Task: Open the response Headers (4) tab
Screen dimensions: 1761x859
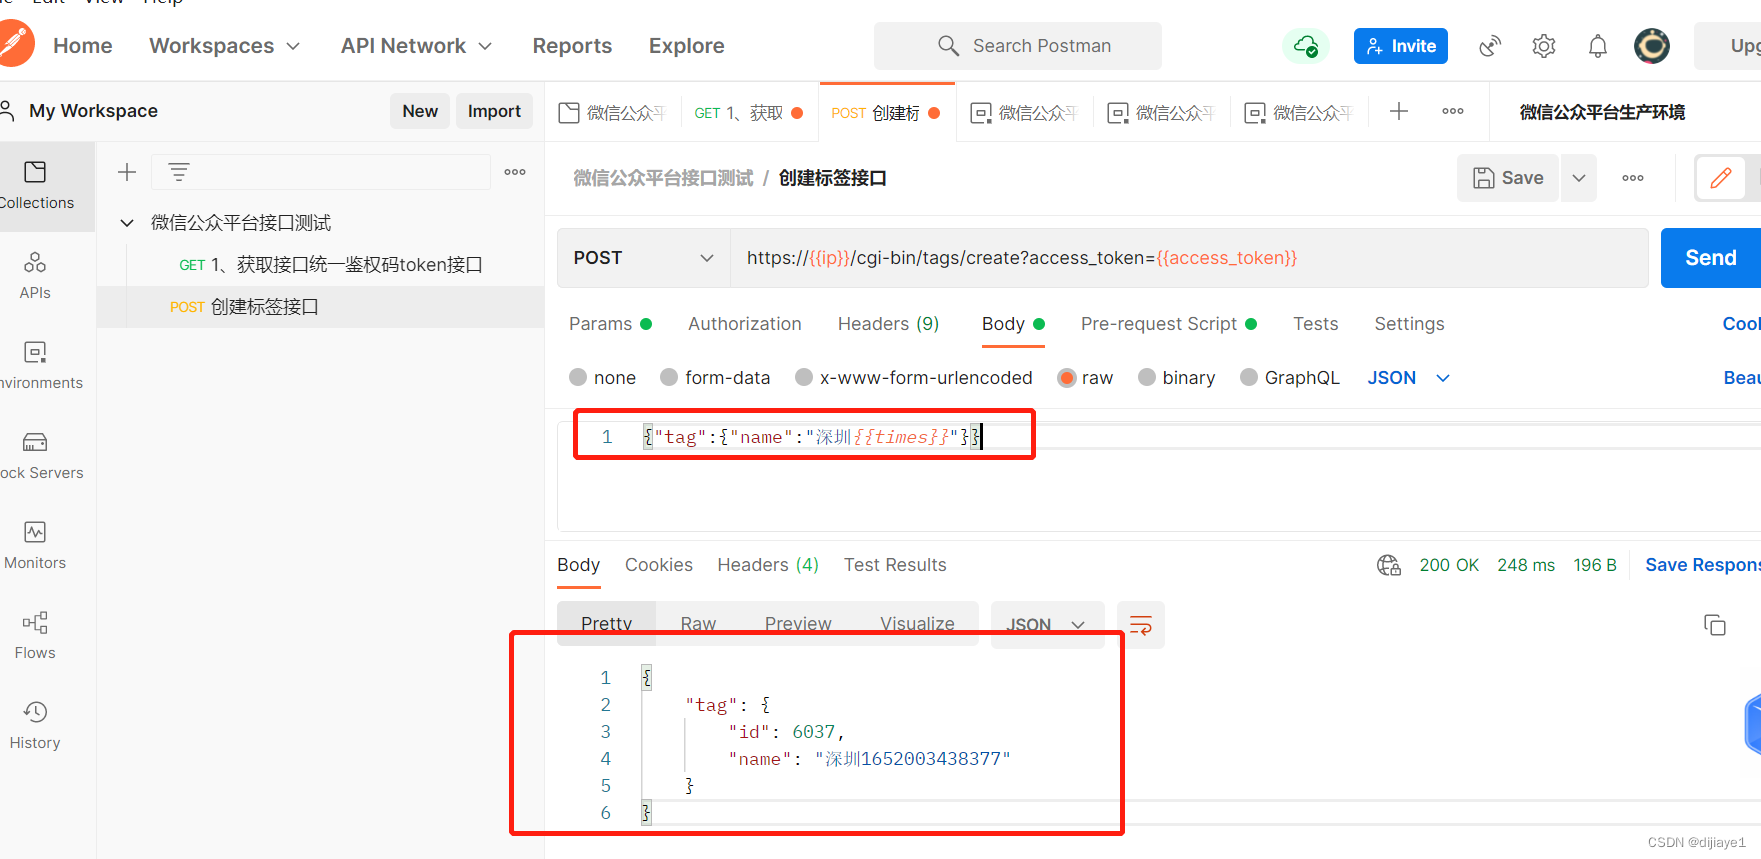Action: pyautogui.click(x=768, y=565)
